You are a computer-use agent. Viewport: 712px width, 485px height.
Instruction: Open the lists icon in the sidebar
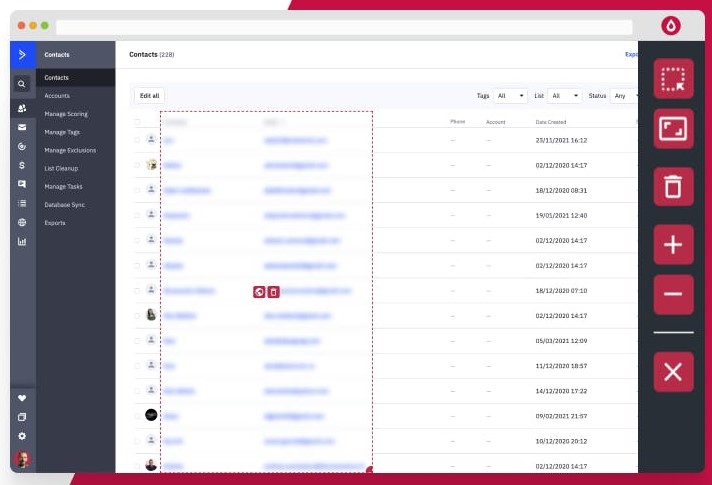coord(22,203)
